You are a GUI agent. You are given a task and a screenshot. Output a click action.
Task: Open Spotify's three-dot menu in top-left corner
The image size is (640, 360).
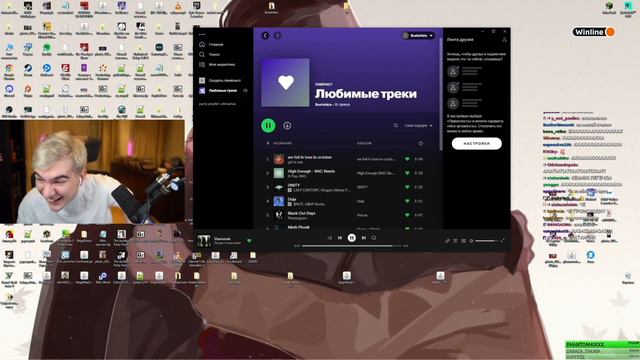pos(202,34)
